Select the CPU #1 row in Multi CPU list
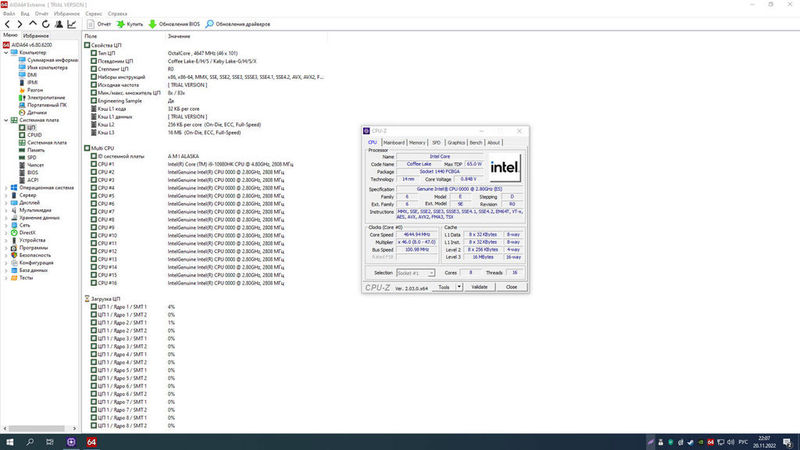 click(x=192, y=164)
